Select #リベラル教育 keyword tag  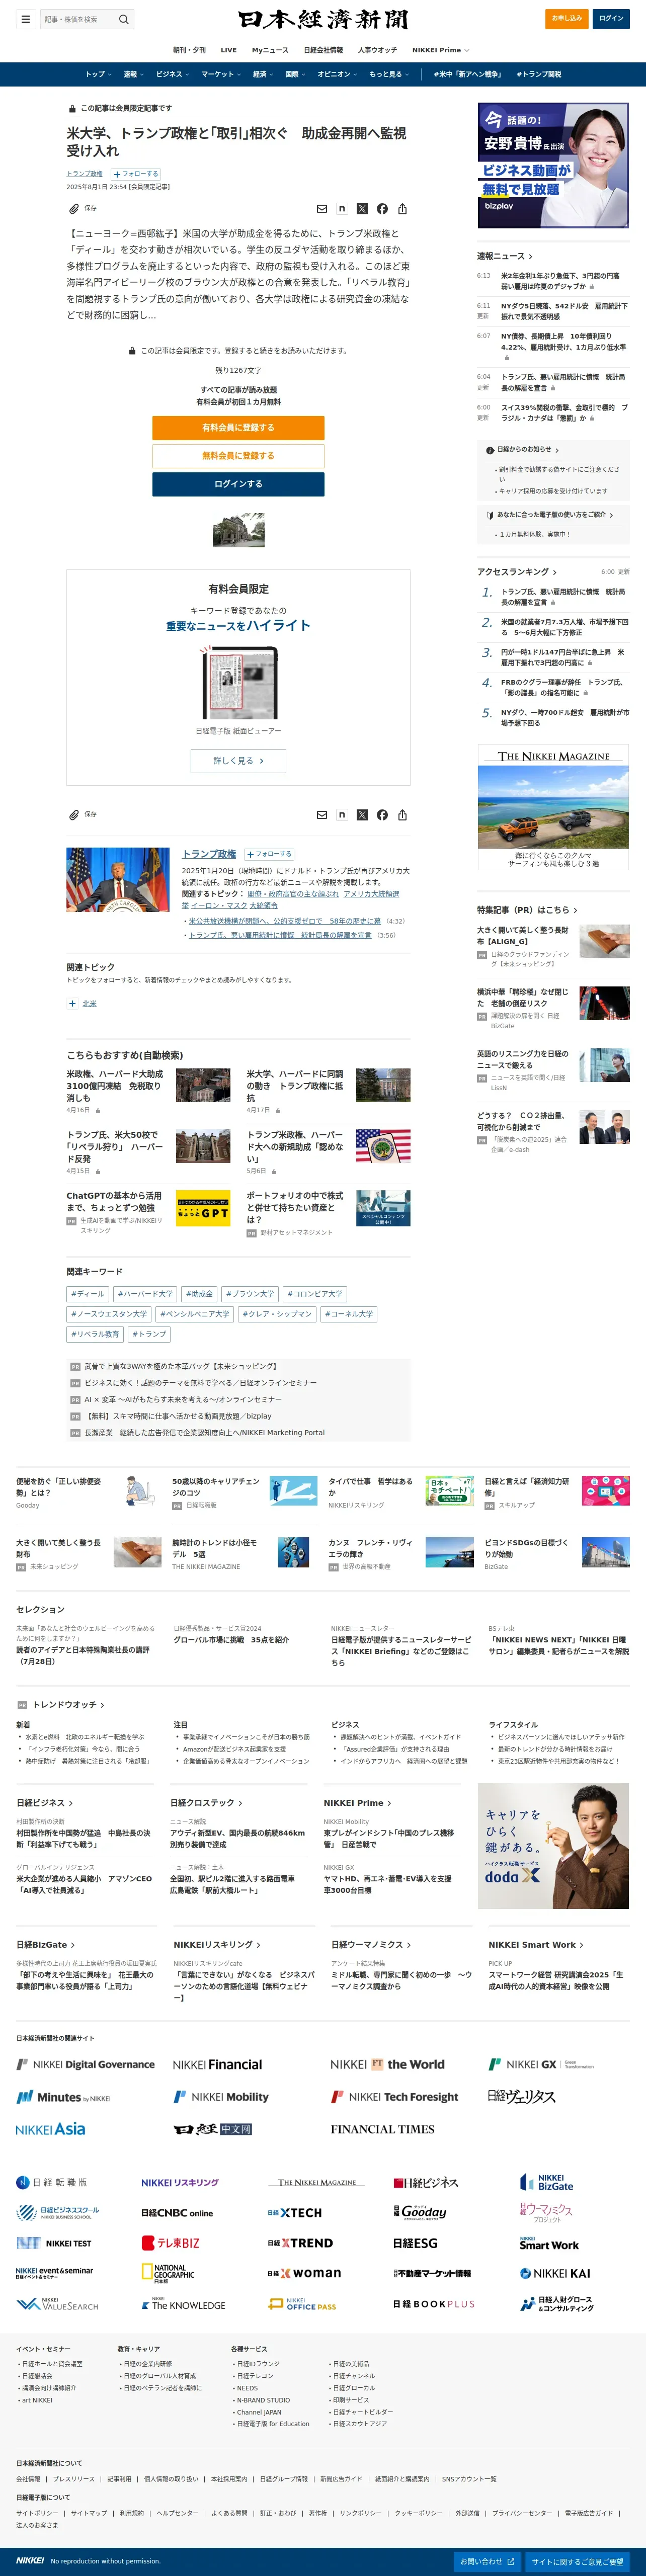[95, 1334]
